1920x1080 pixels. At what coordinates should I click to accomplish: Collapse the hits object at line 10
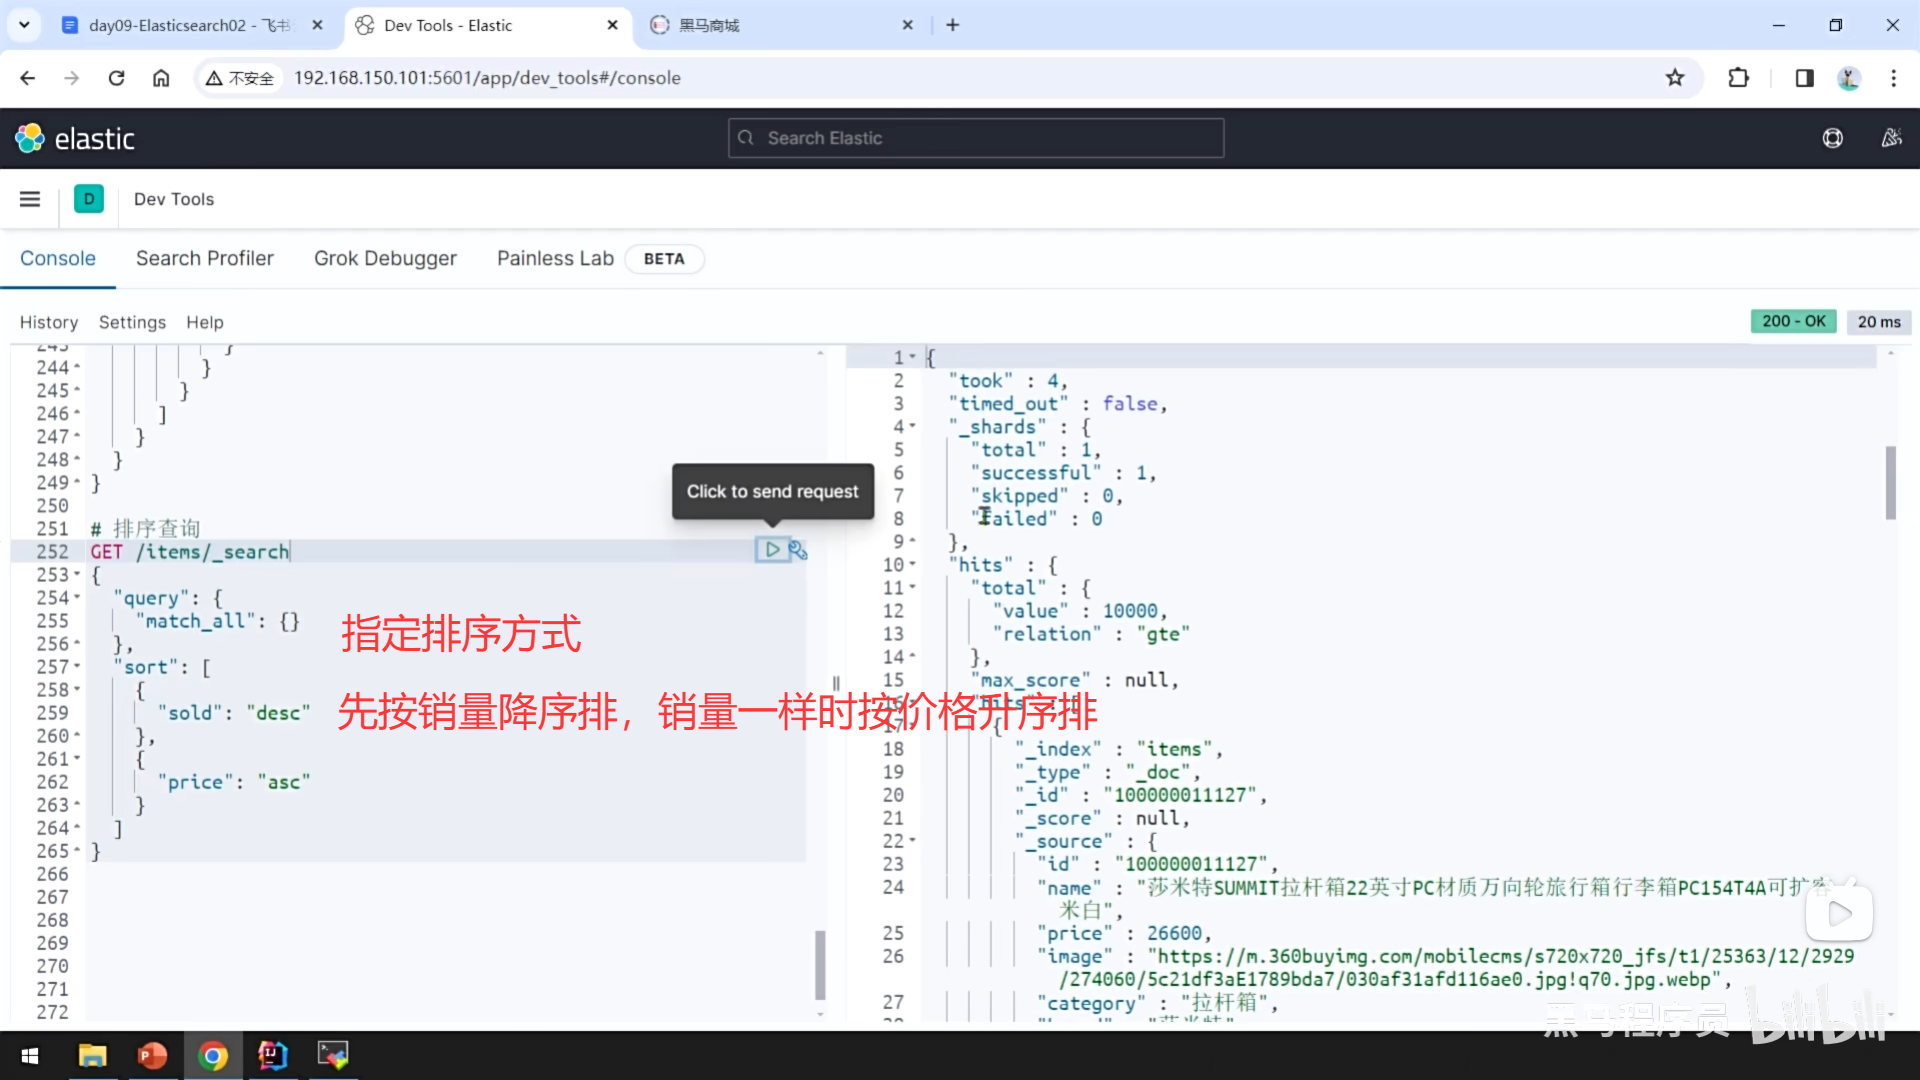(x=912, y=565)
